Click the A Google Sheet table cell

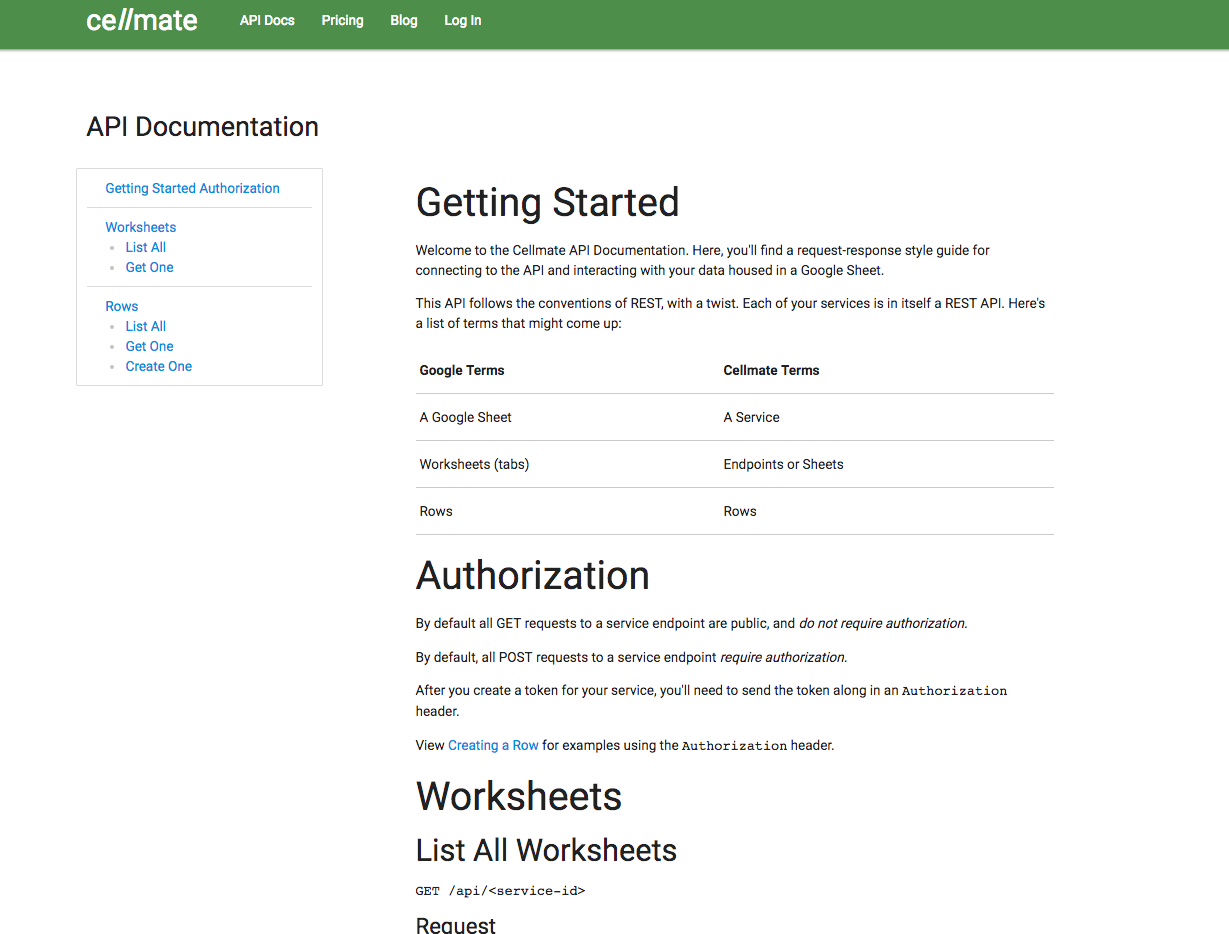pos(466,417)
